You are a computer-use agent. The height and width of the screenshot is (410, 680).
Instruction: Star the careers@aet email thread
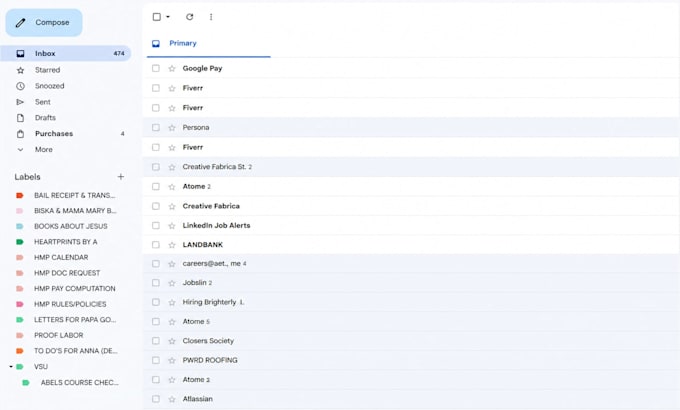pos(172,264)
